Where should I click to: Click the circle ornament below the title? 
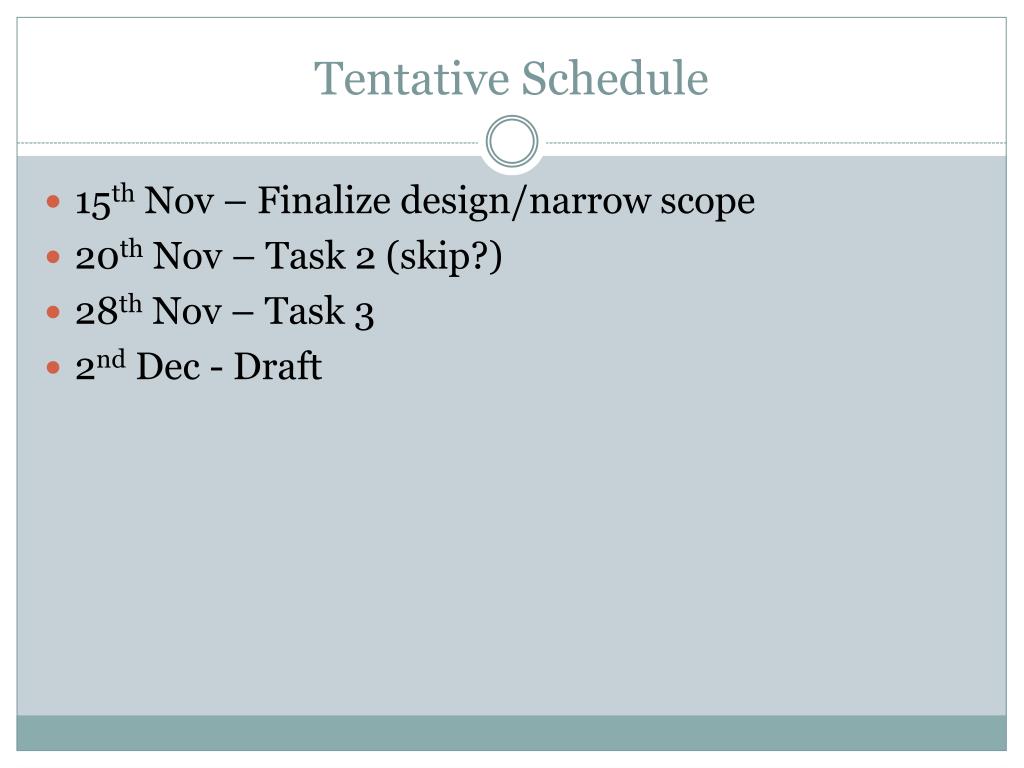(x=512, y=142)
